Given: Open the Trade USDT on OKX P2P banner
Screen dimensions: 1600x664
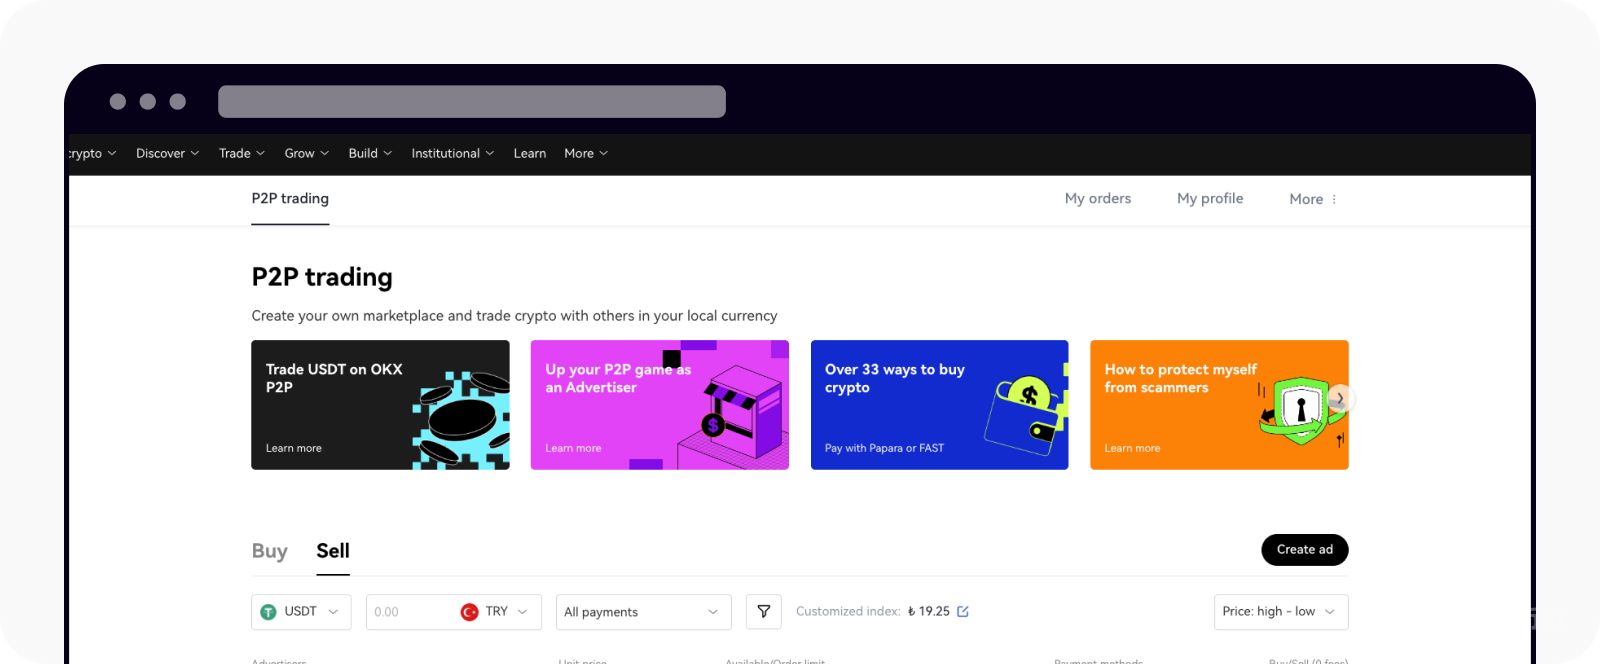Looking at the screenshot, I should click(x=380, y=405).
